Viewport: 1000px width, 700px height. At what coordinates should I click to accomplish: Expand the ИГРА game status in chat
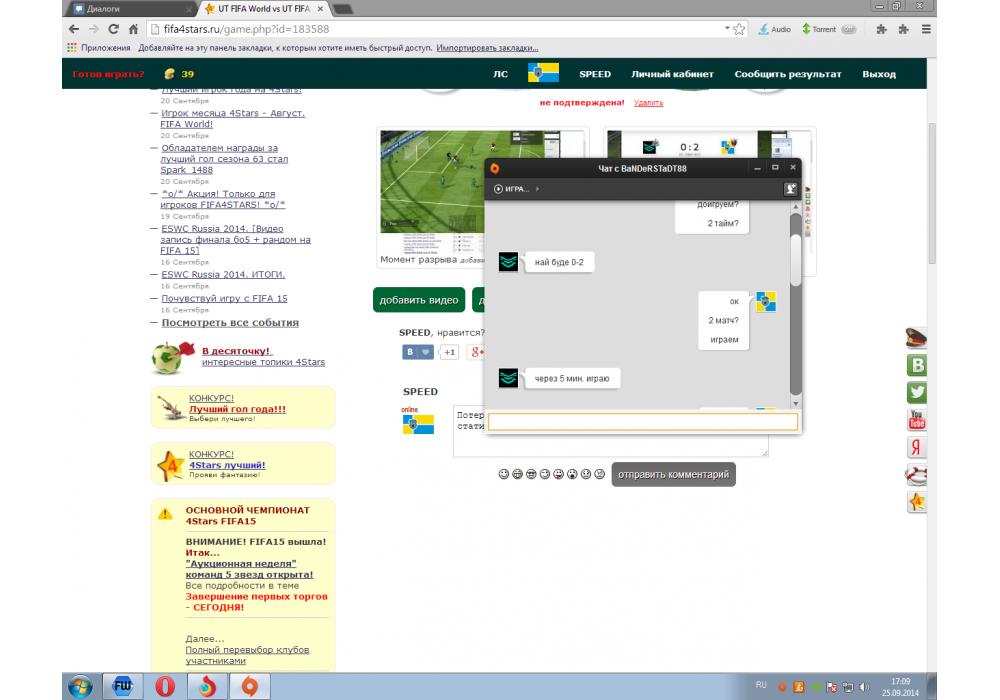pyautogui.click(x=516, y=188)
